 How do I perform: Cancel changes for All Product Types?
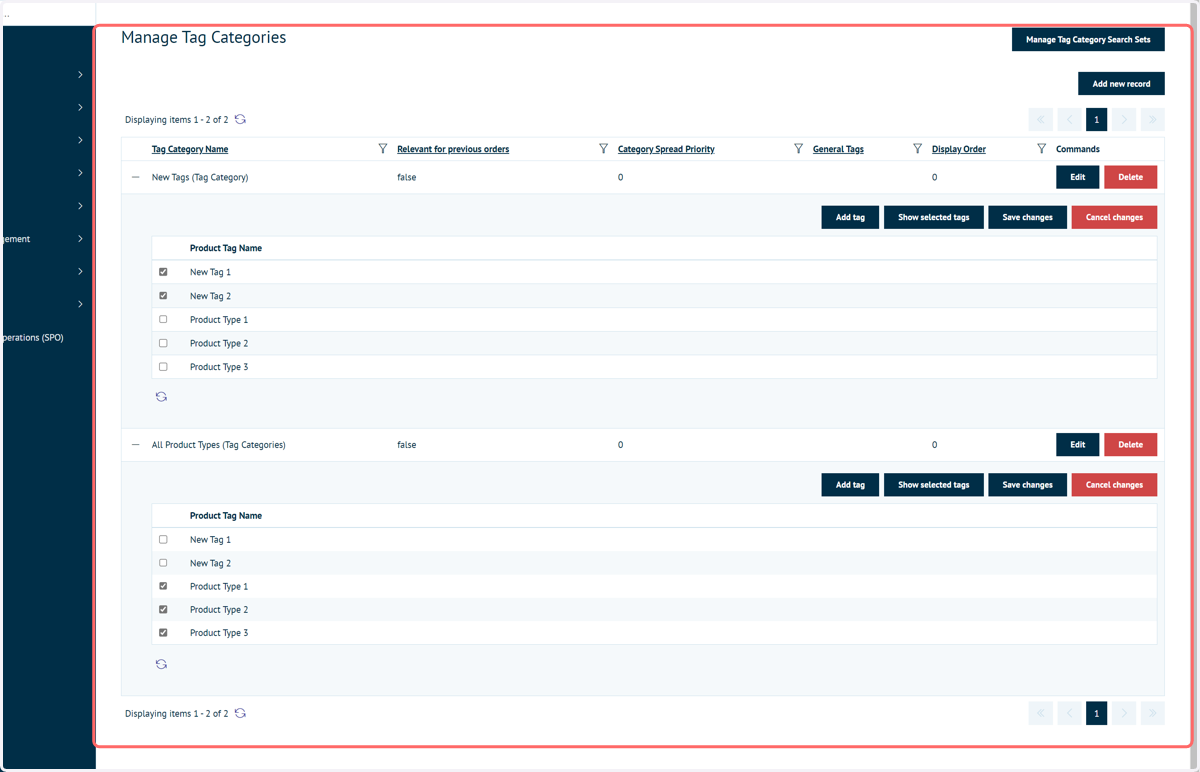[1114, 485]
